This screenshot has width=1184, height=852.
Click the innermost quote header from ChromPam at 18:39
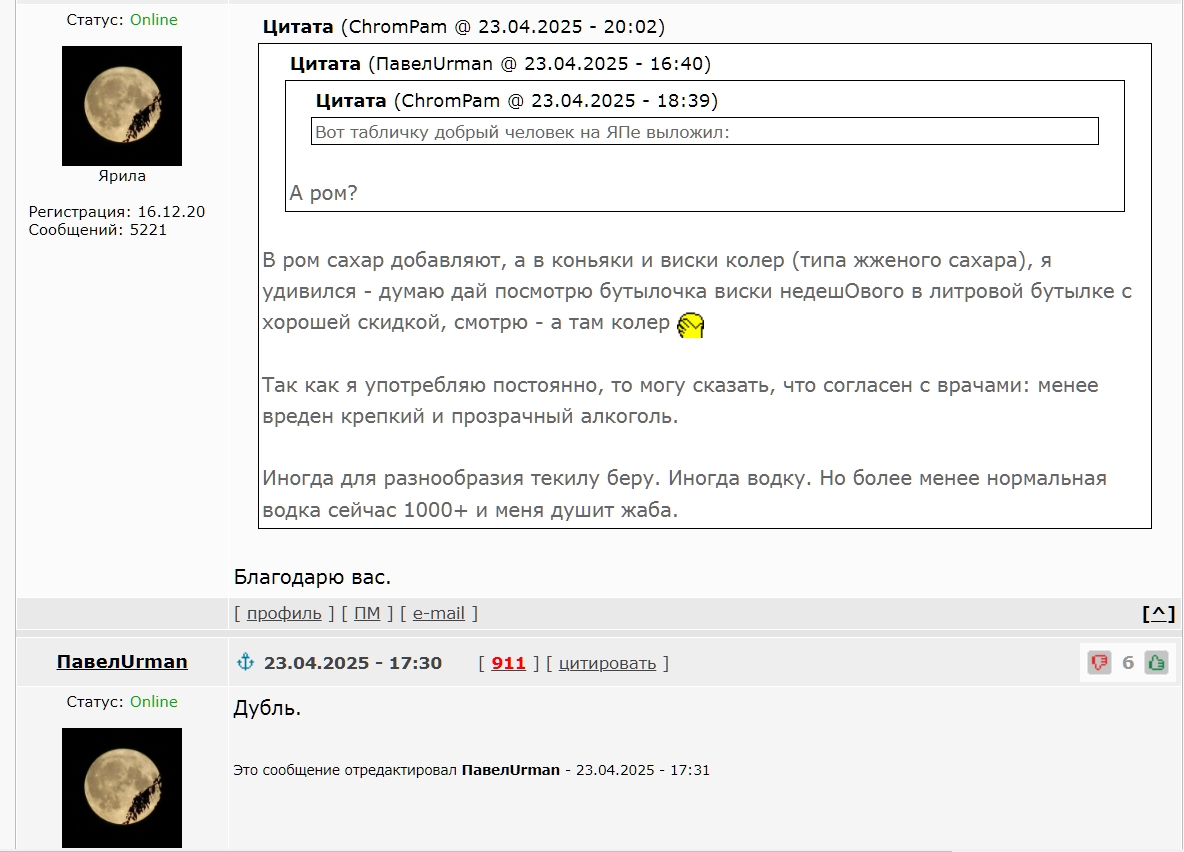[516, 101]
